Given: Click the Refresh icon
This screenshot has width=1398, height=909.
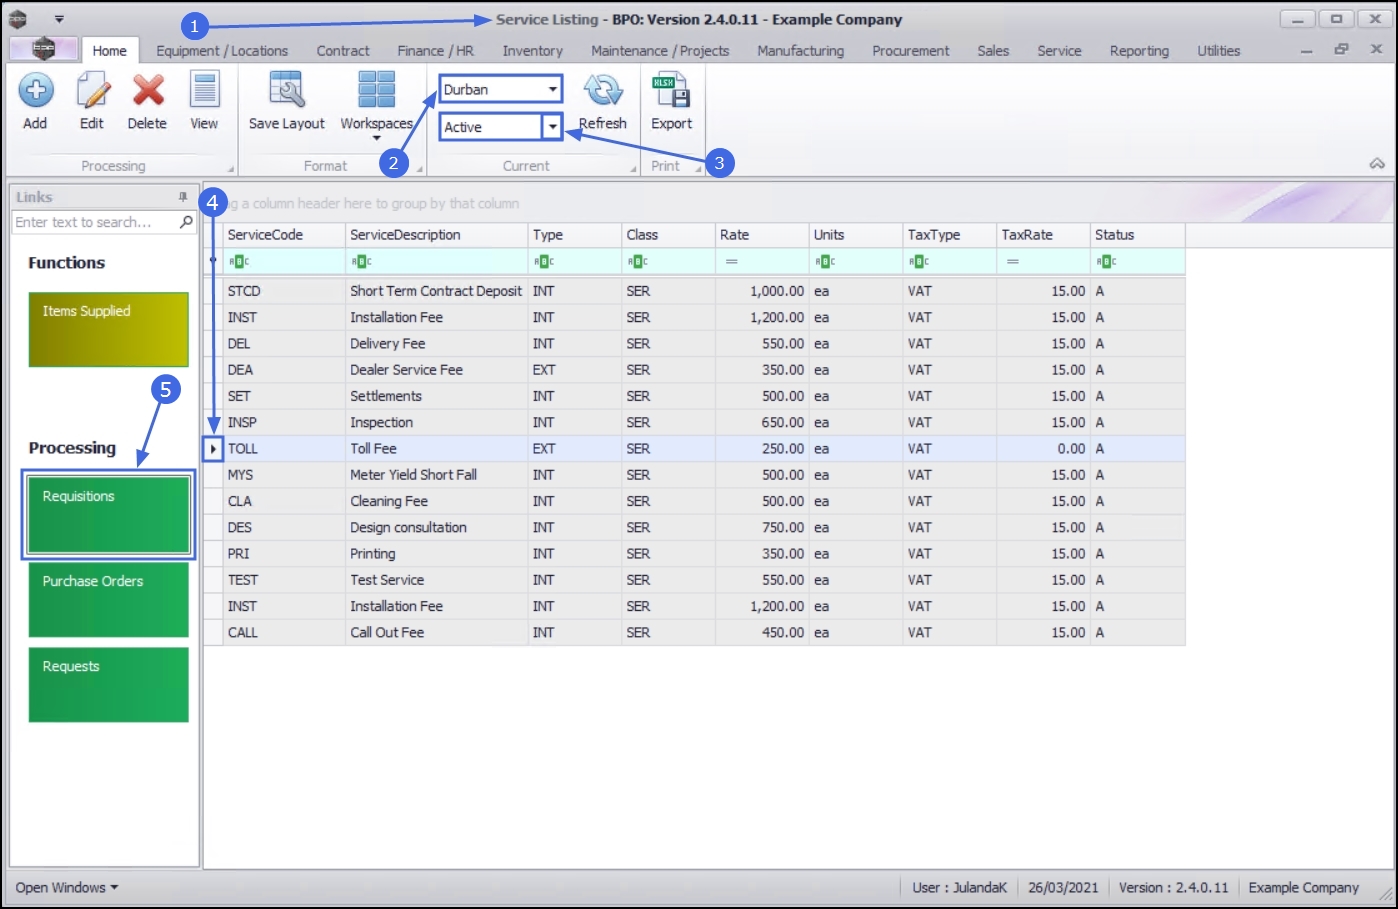Looking at the screenshot, I should pyautogui.click(x=603, y=91).
